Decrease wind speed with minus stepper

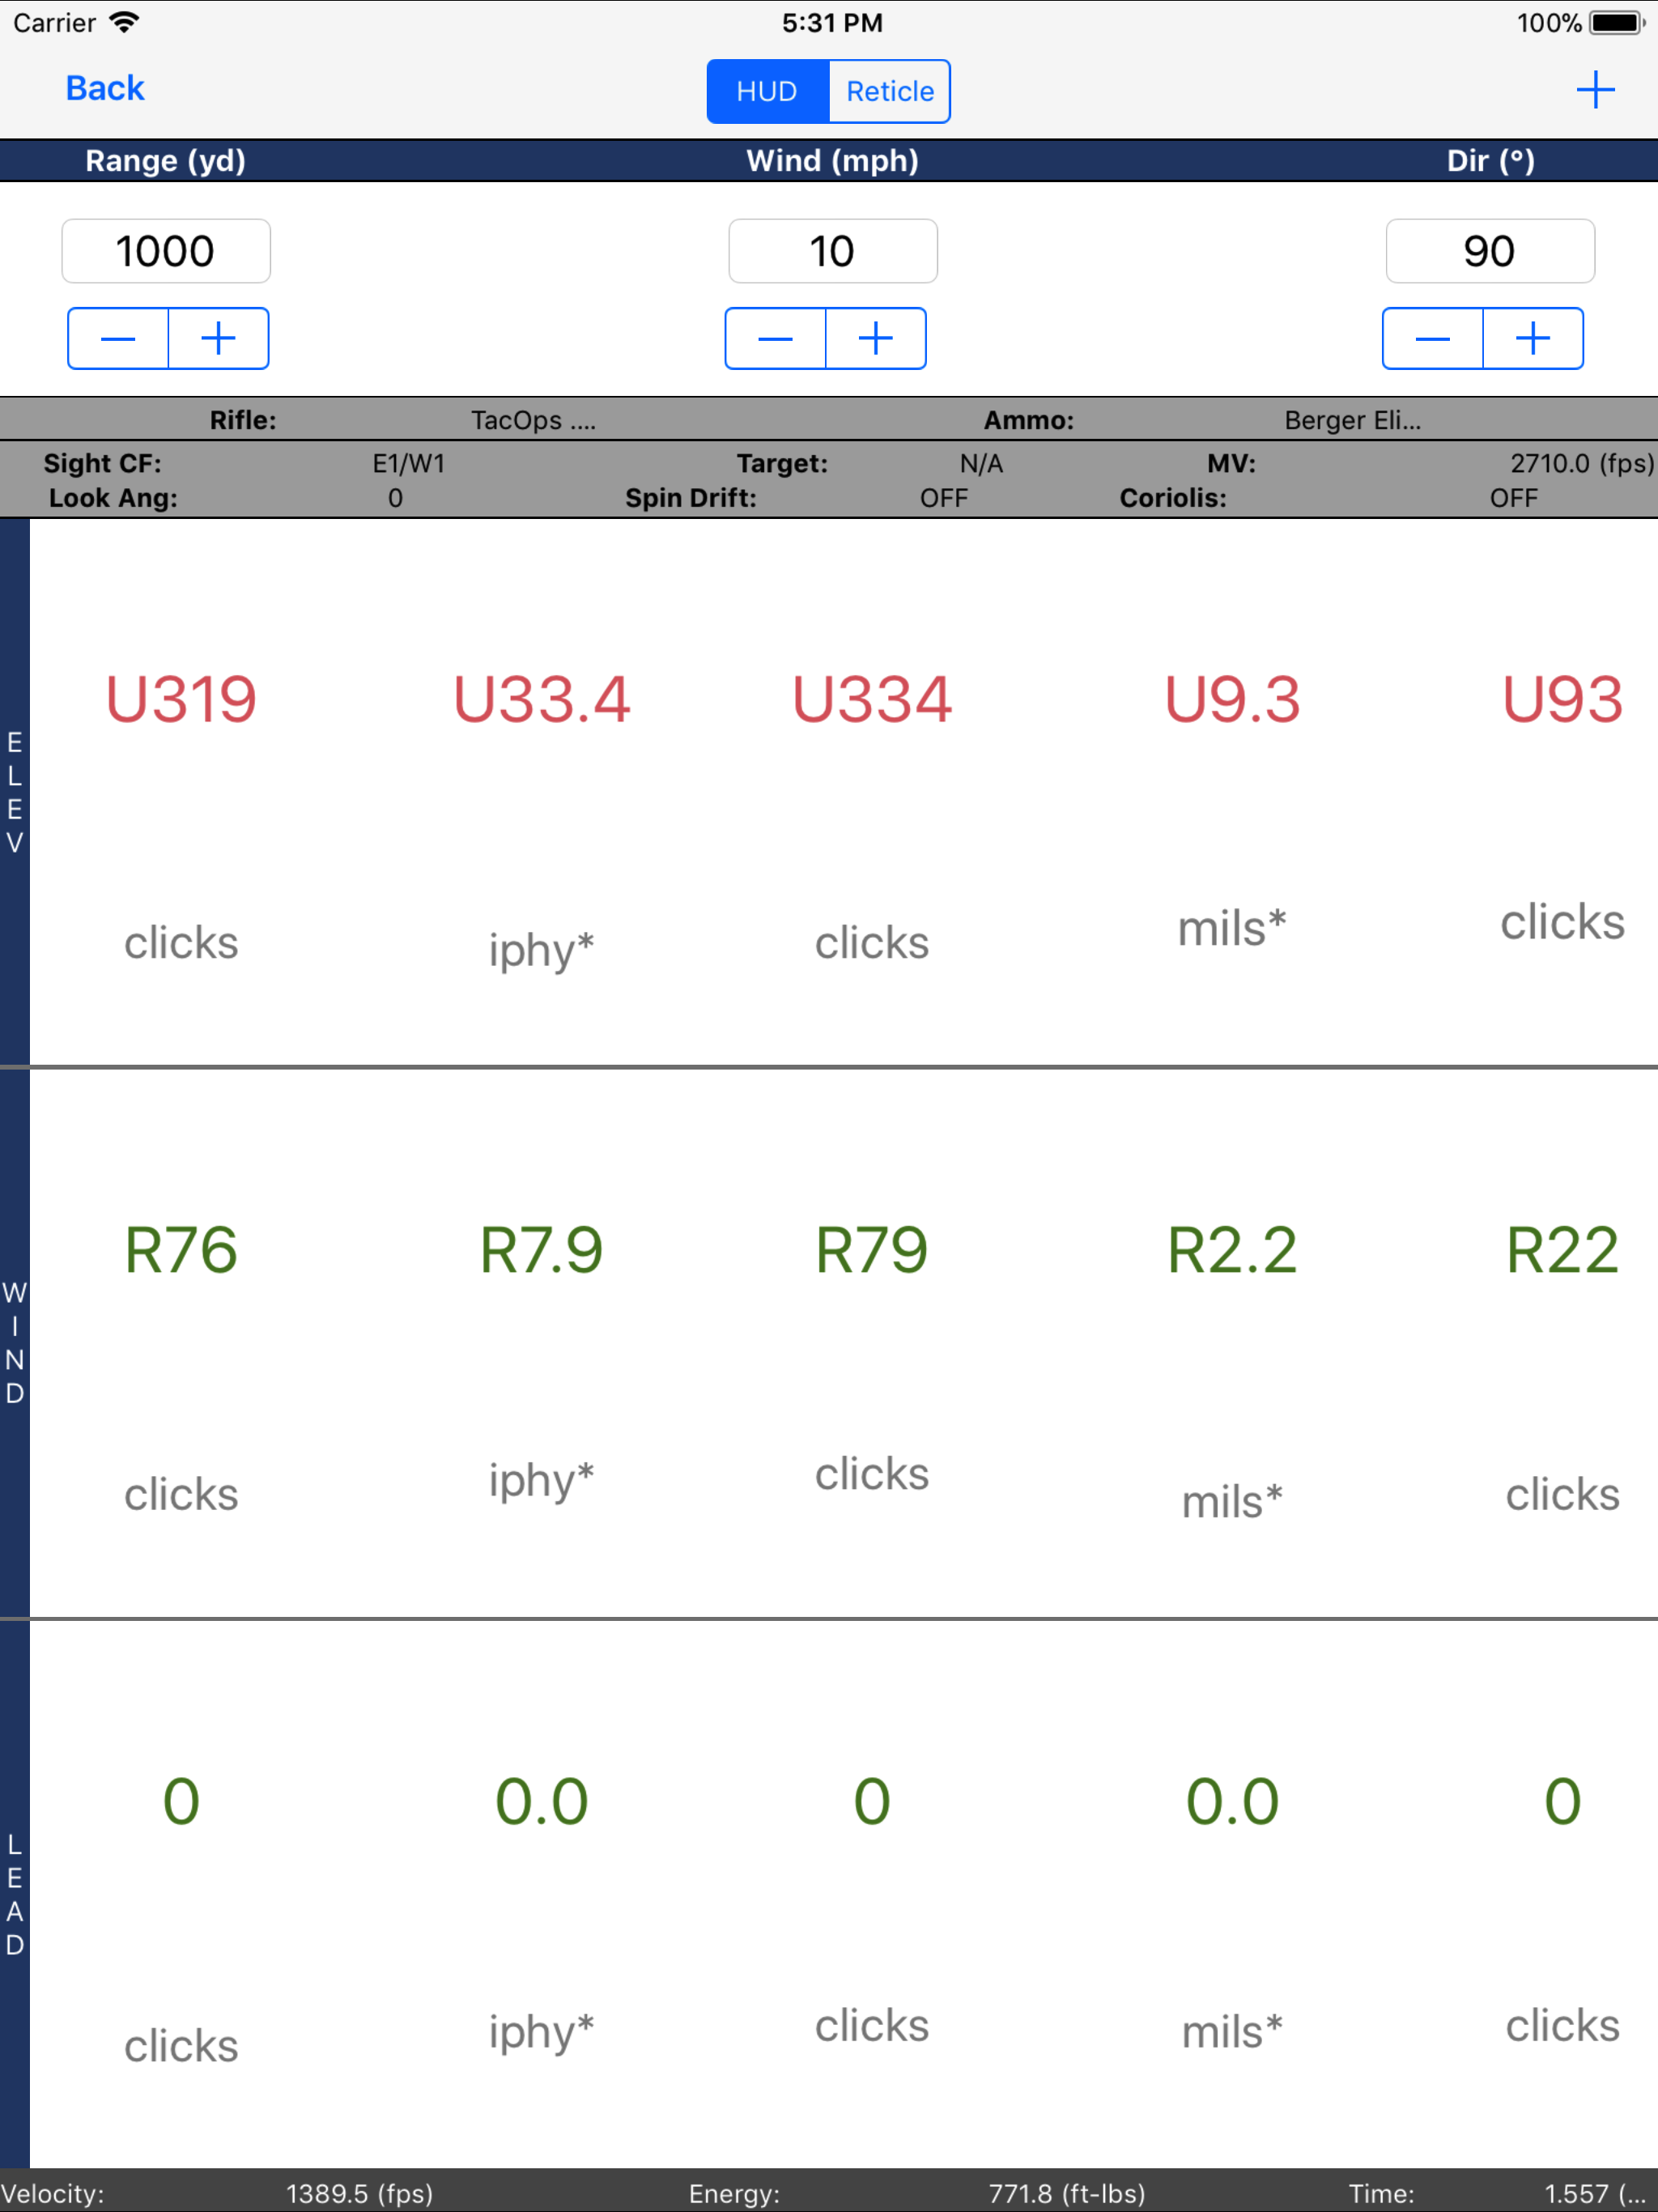pos(775,339)
